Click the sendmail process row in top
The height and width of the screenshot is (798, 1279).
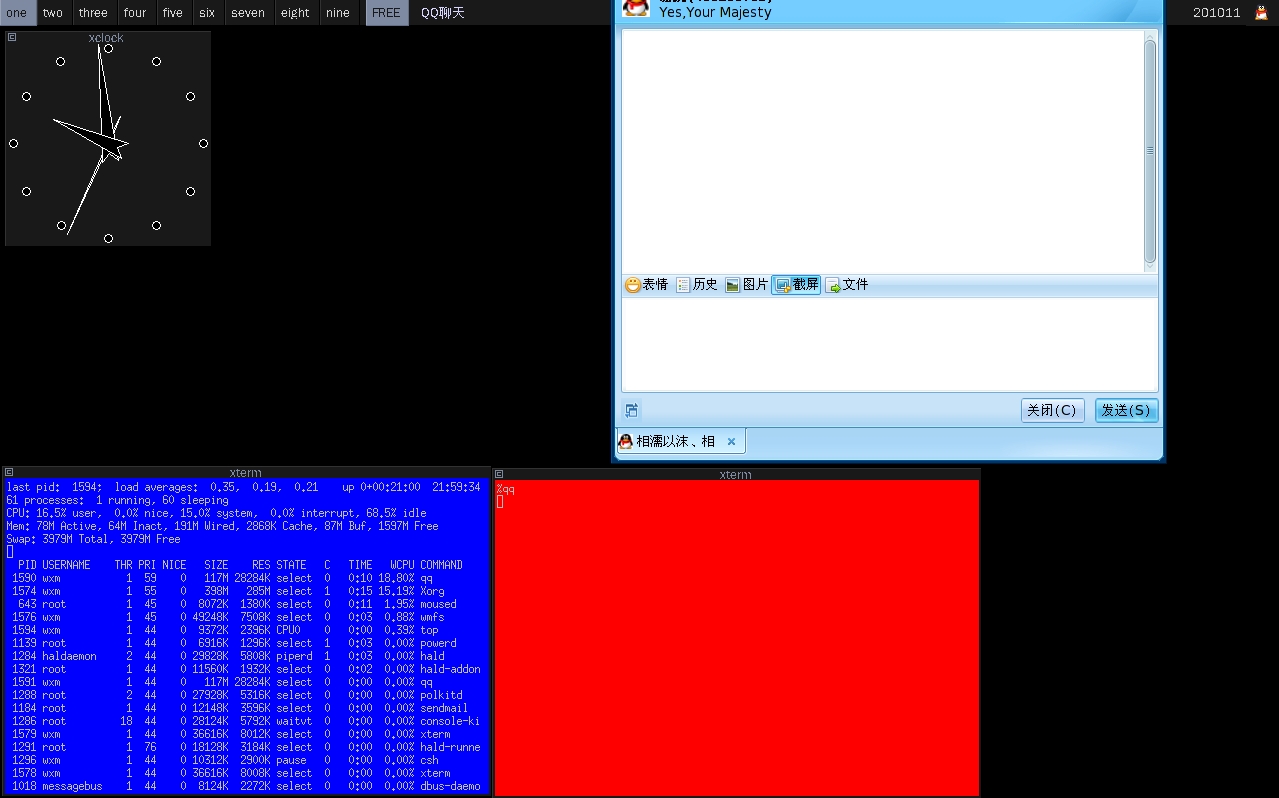[246, 708]
